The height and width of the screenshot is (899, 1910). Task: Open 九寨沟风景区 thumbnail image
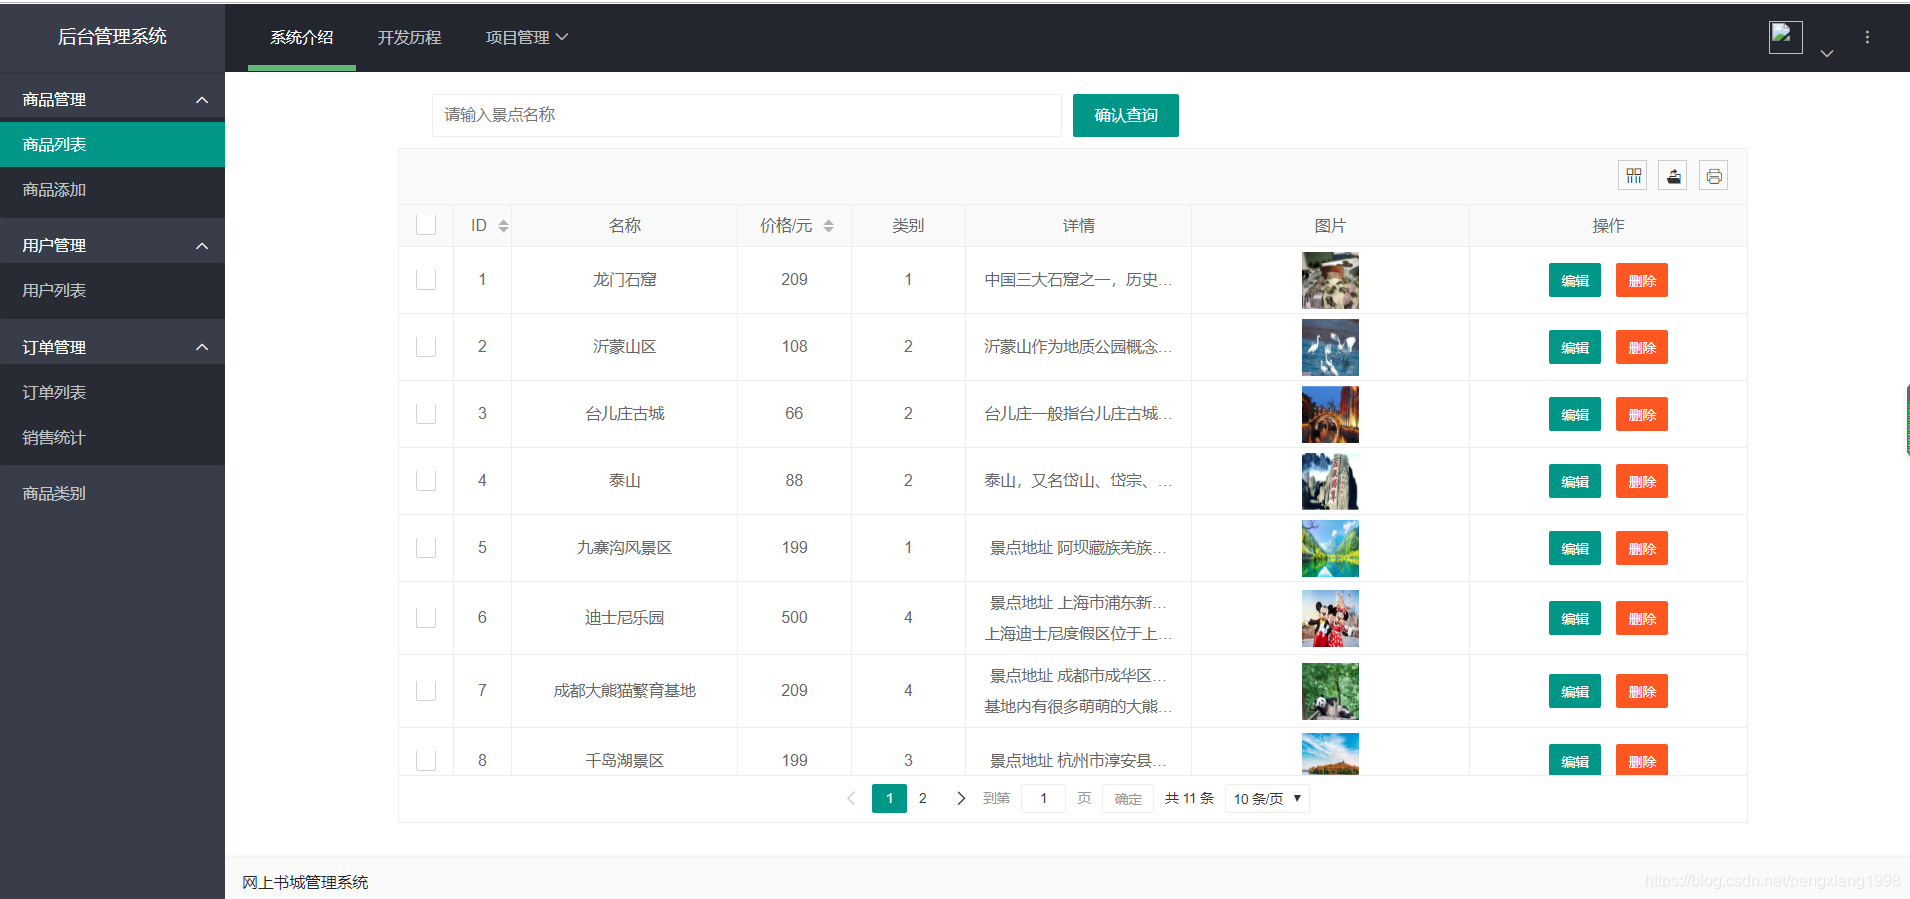click(x=1330, y=548)
